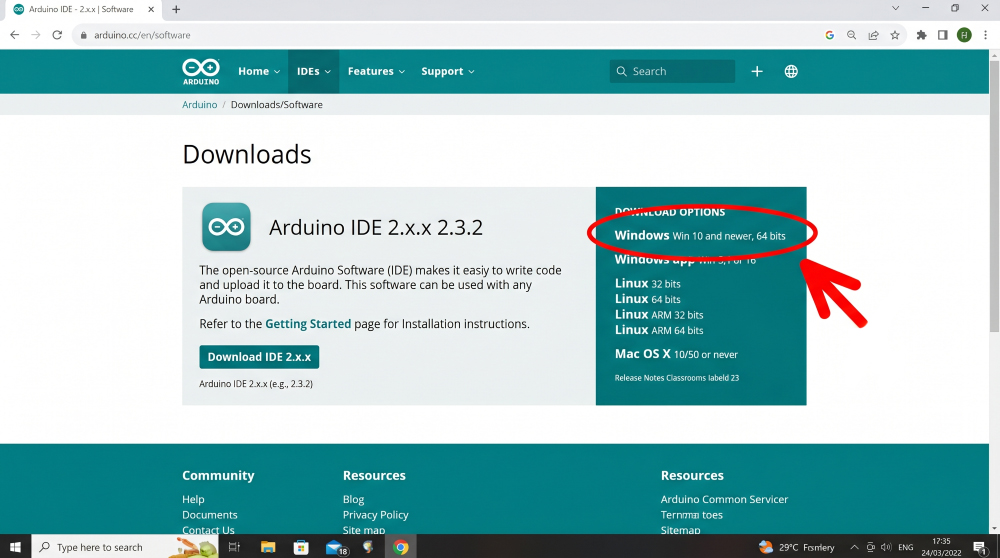This screenshot has height=558, width=1000.
Task: Open the Windows Start menu
Action: click(15, 547)
